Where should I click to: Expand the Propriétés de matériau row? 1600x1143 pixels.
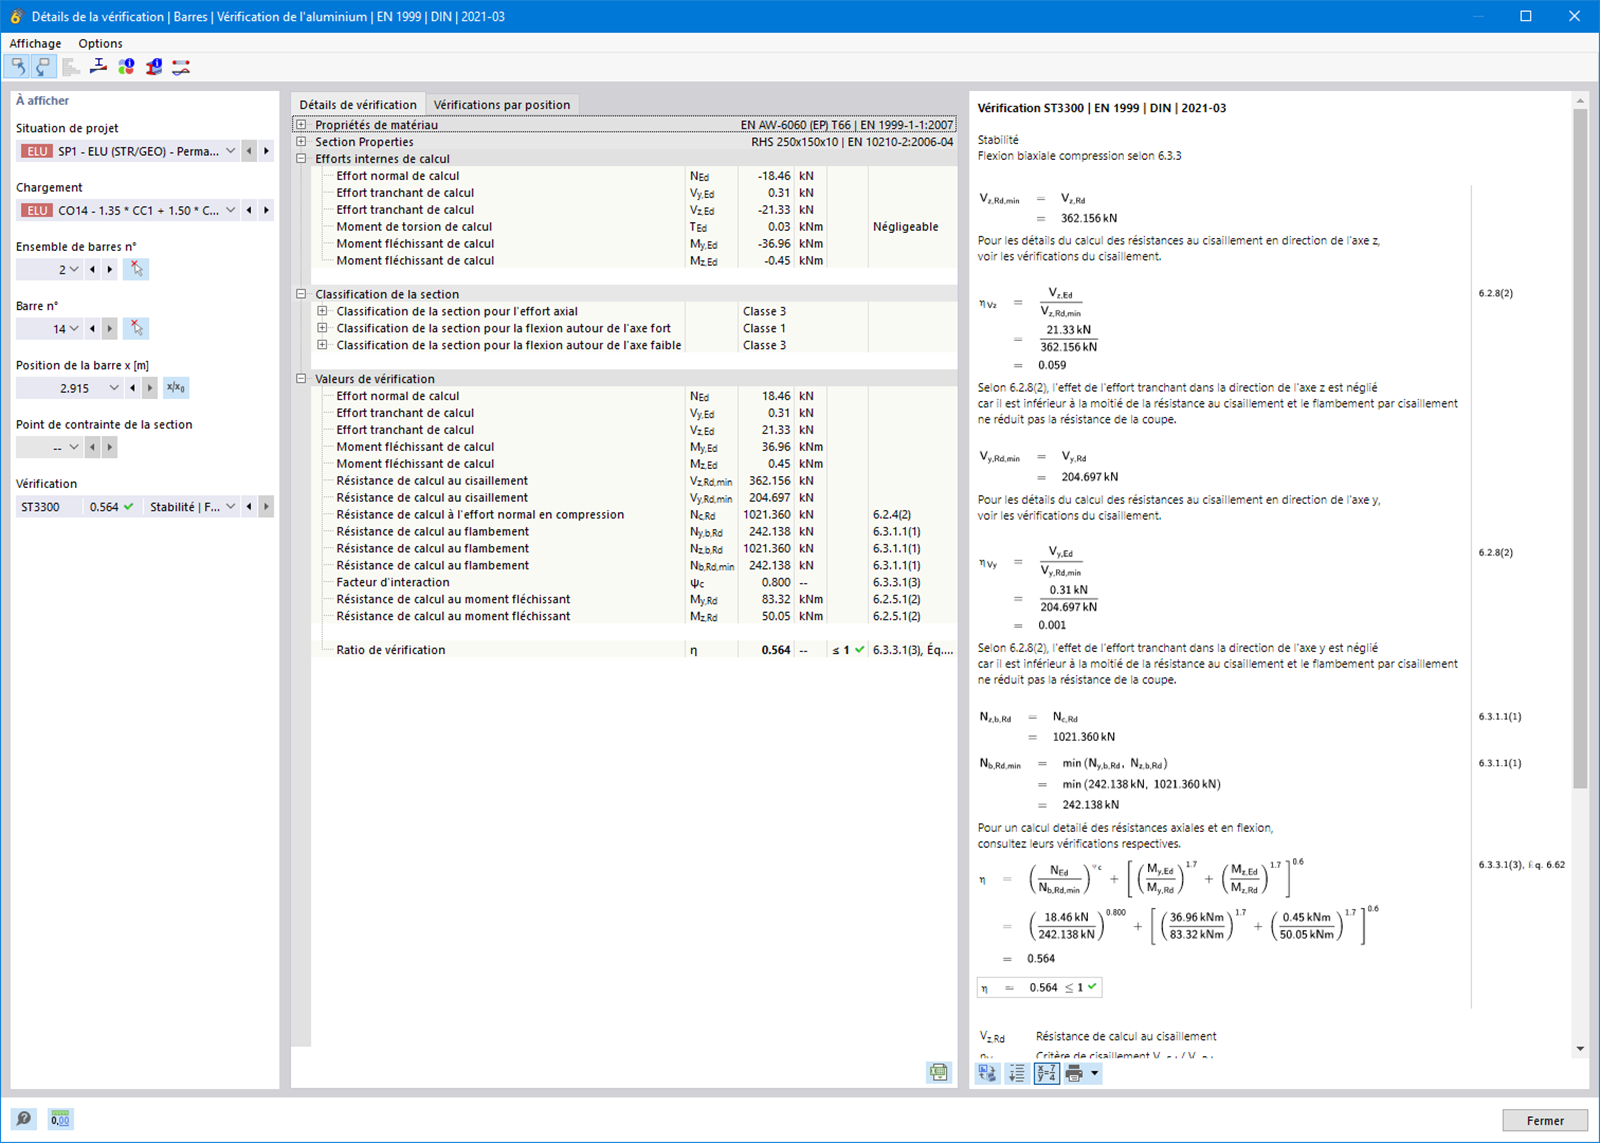click(x=301, y=125)
